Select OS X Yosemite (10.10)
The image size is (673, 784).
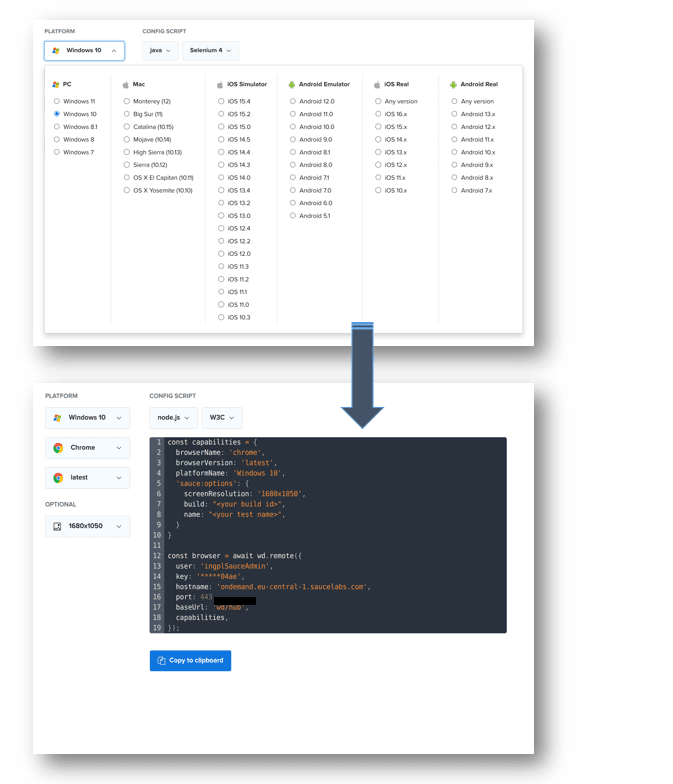click(x=126, y=190)
